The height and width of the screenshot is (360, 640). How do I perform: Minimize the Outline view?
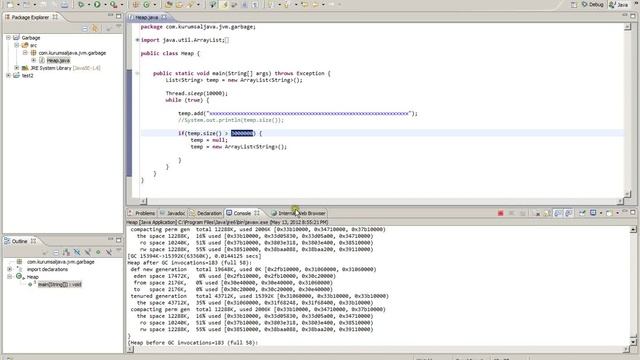[x=110, y=240]
